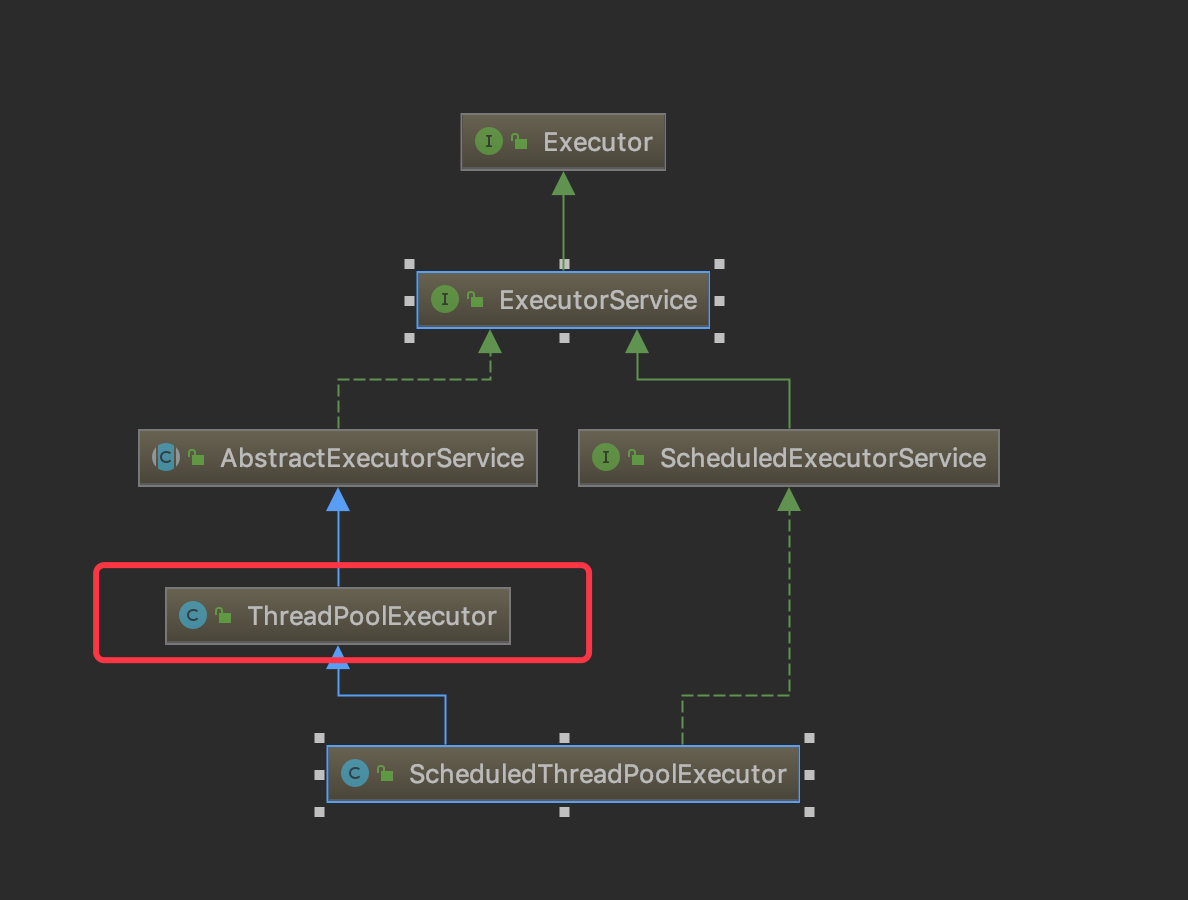The image size is (1188, 900).
Task: Click the ScheduledThreadPoolExecutor class icon
Action: point(355,773)
